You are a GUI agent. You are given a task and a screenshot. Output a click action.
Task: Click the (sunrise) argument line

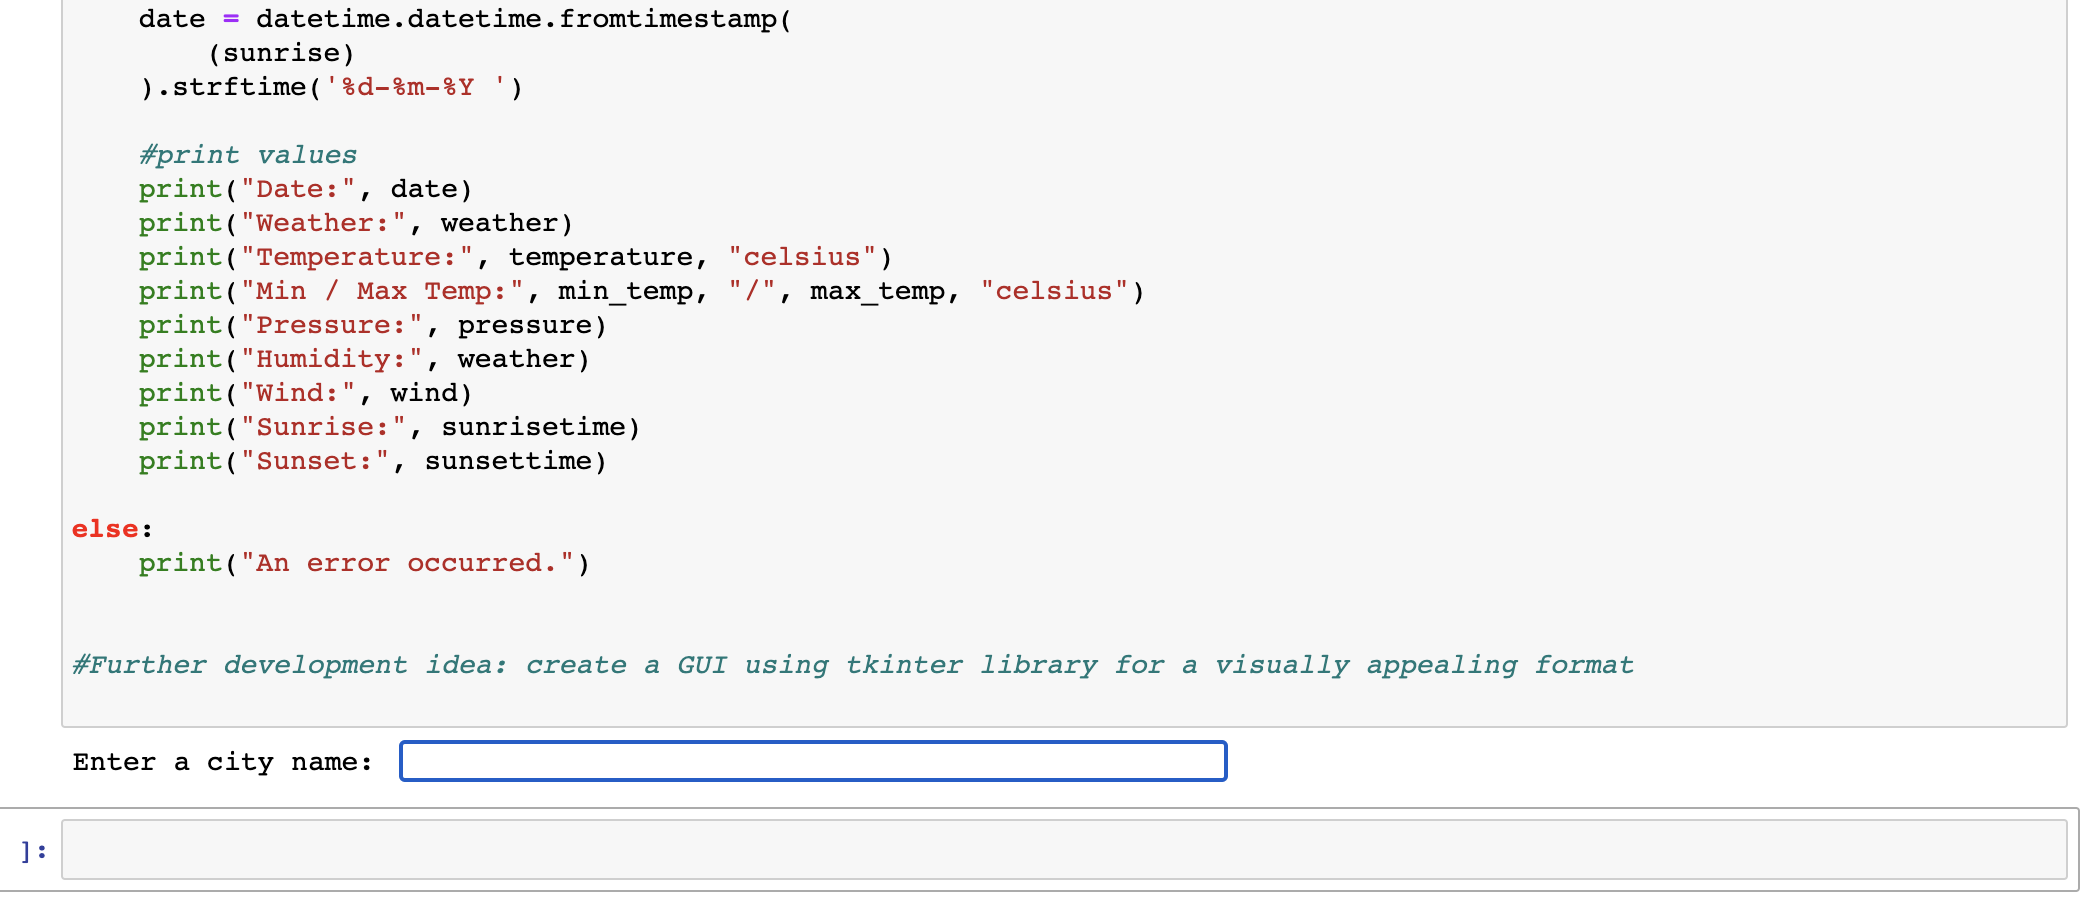(280, 53)
